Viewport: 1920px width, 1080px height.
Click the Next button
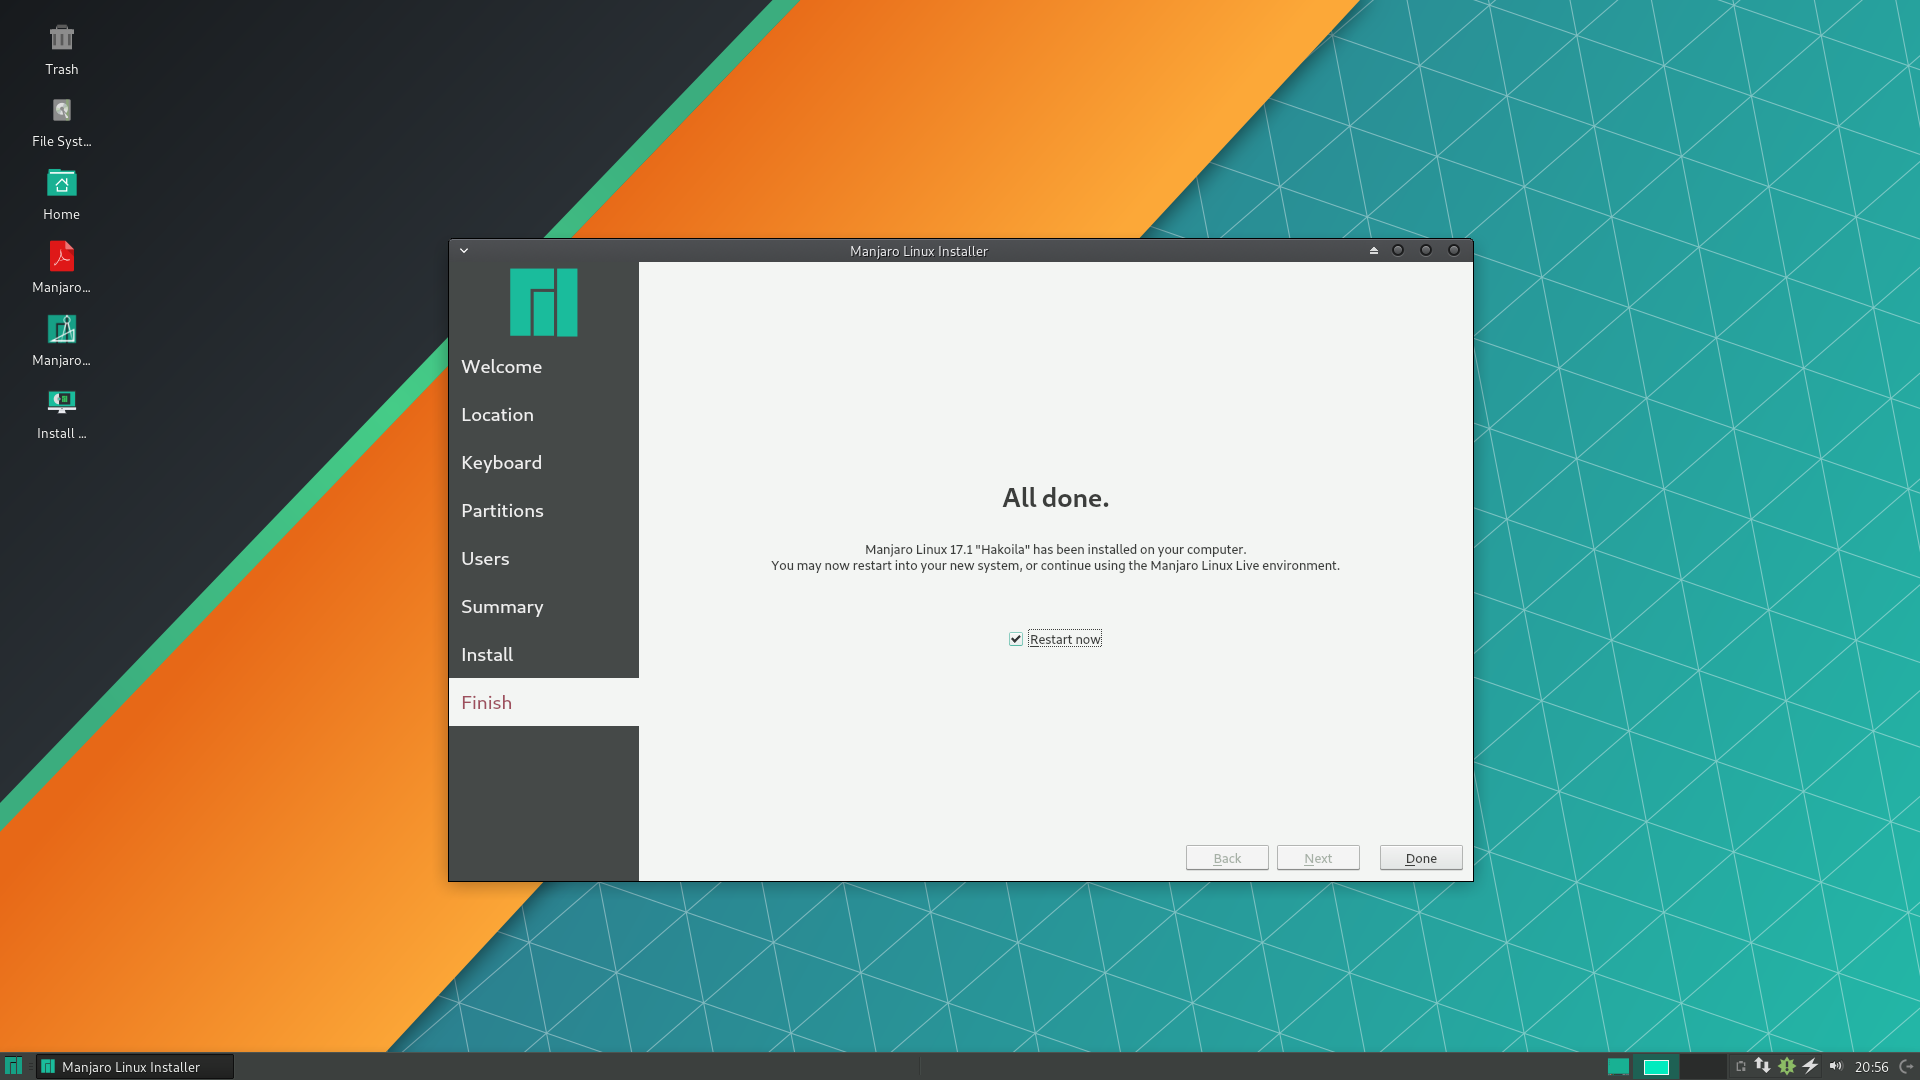(x=1318, y=858)
